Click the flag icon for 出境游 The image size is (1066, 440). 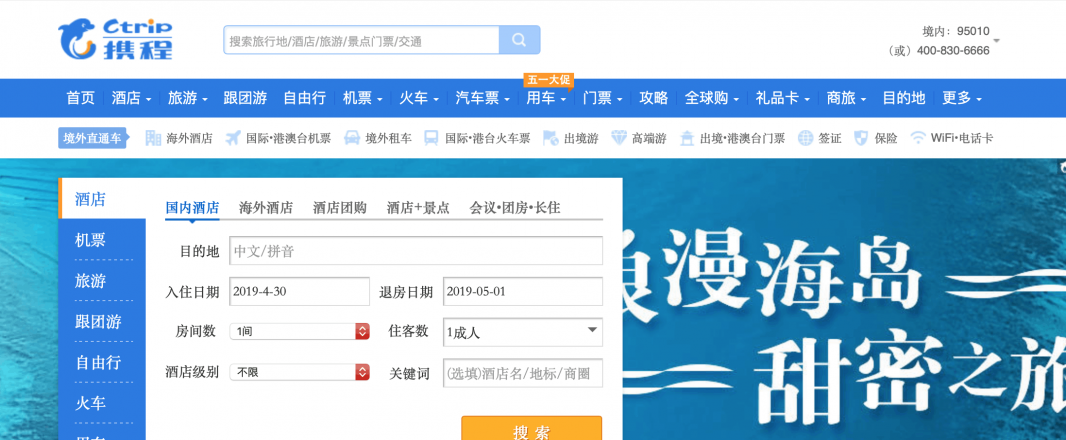[x=551, y=138]
